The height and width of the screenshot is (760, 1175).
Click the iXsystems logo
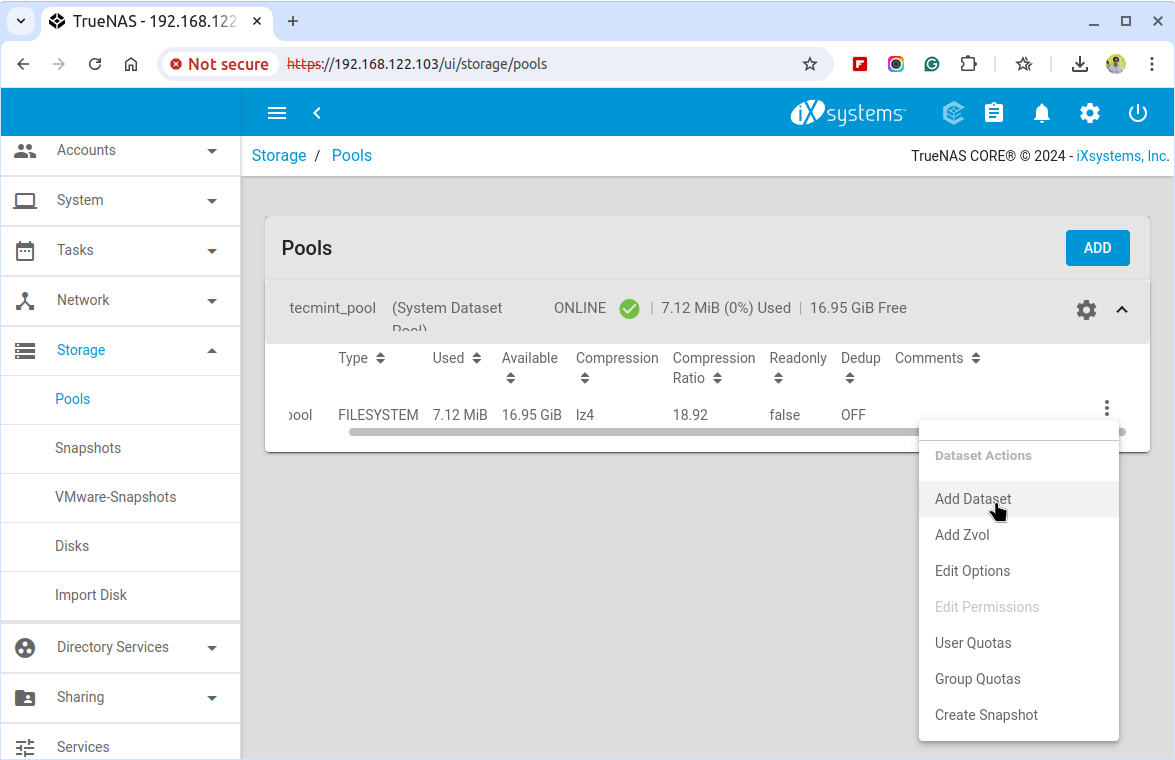[848, 113]
